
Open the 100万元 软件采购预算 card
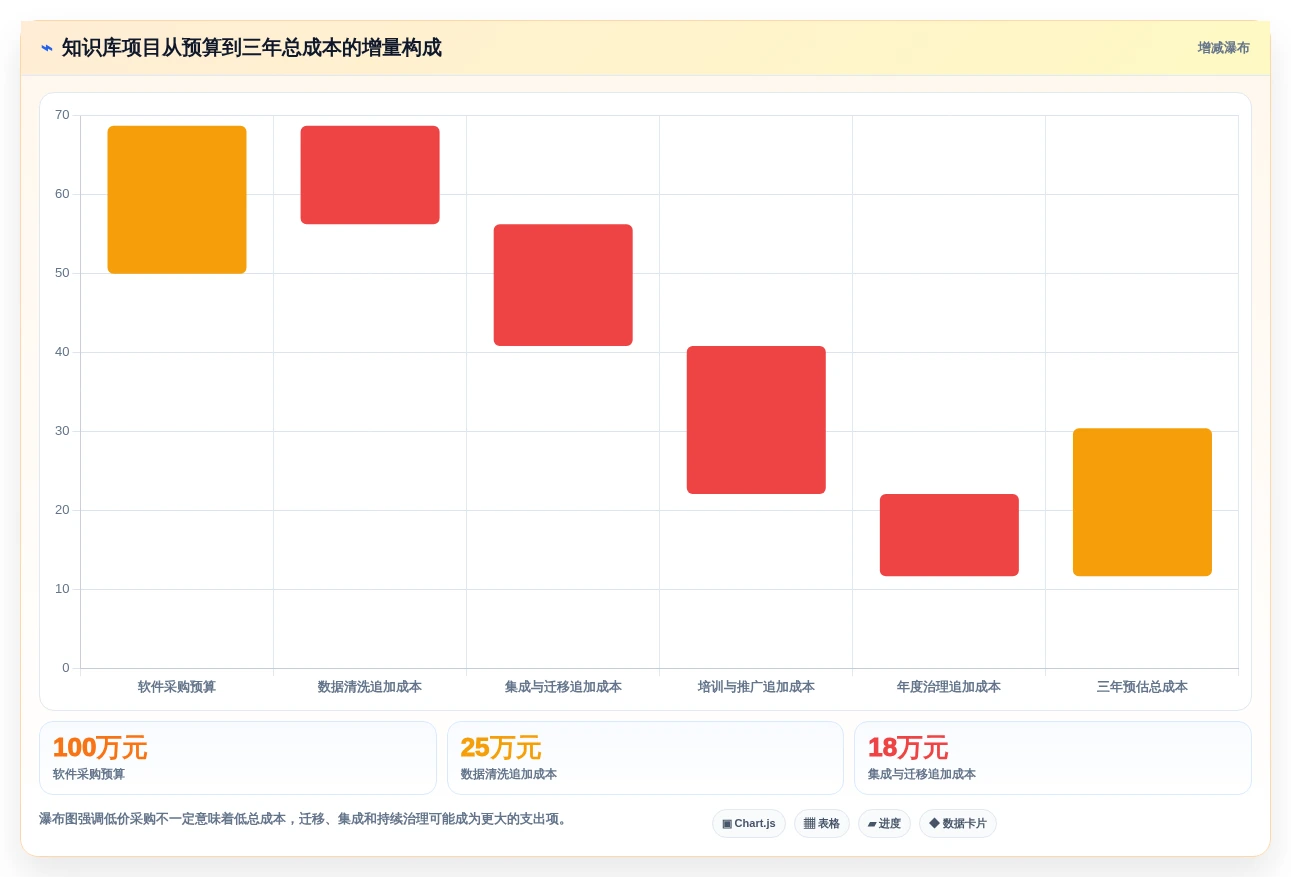pyautogui.click(x=238, y=758)
